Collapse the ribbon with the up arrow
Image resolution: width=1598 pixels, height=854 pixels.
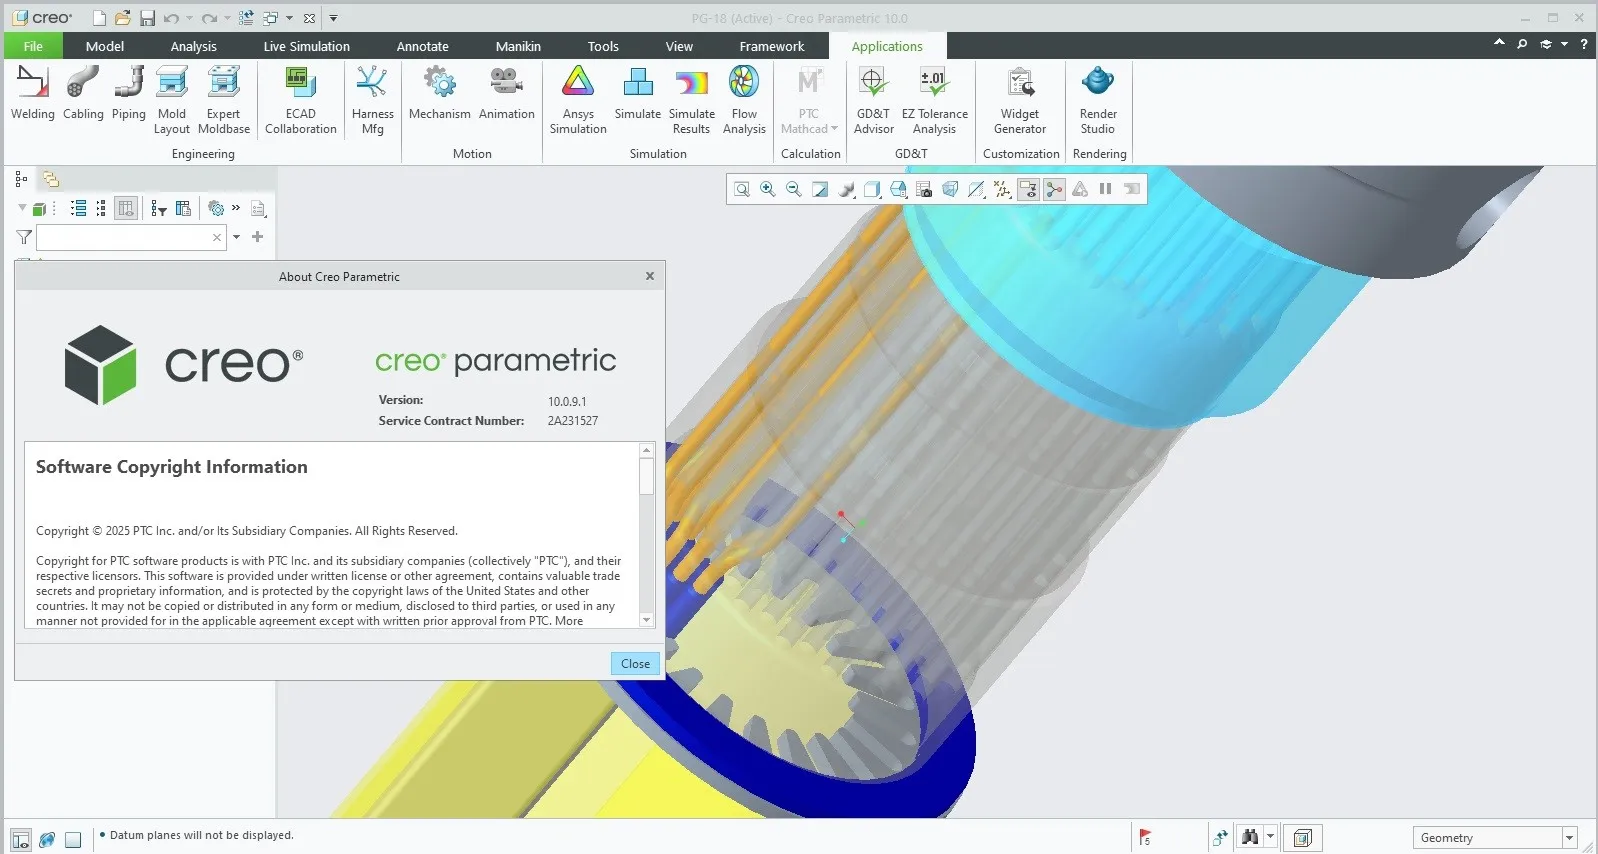[x=1499, y=43]
